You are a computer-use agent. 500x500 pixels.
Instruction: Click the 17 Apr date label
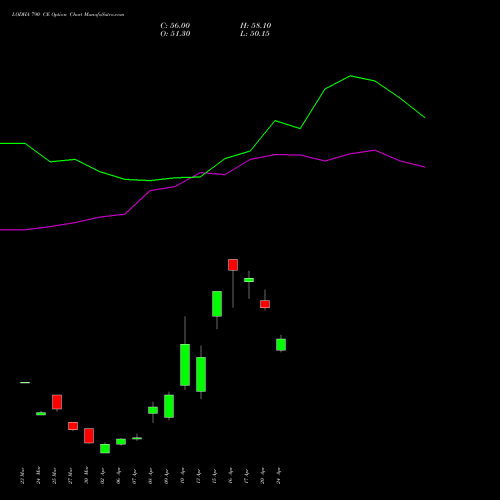[x=246, y=476]
